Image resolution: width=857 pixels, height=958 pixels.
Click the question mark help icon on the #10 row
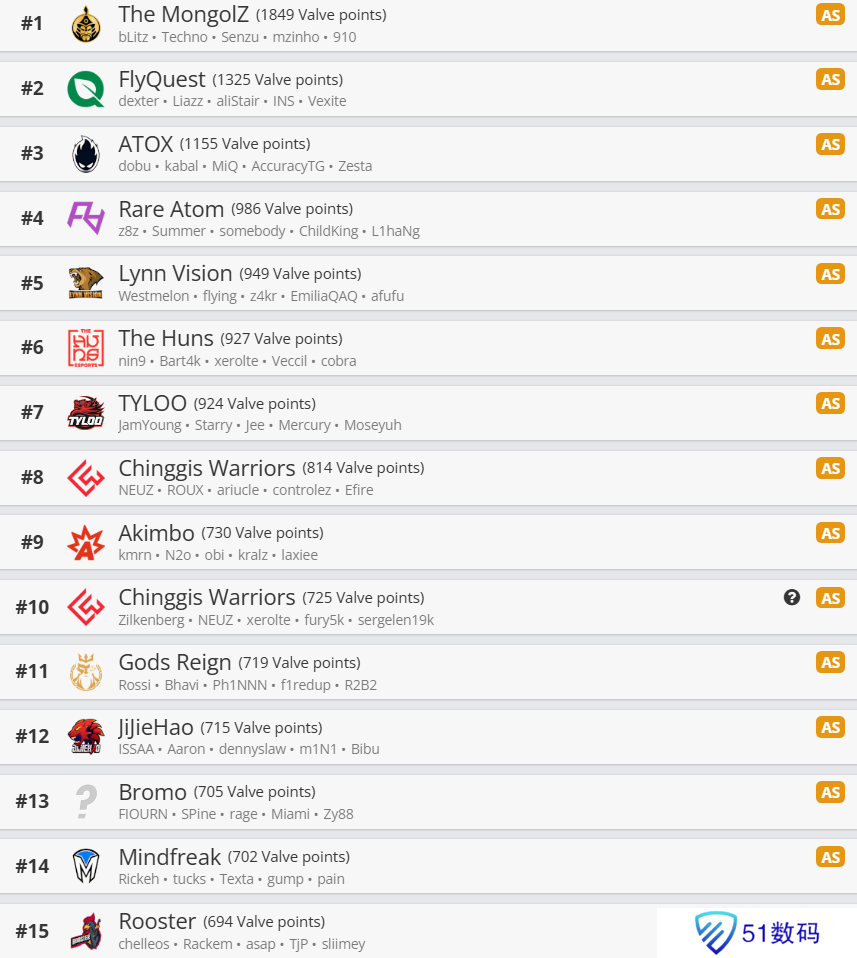[792, 598]
